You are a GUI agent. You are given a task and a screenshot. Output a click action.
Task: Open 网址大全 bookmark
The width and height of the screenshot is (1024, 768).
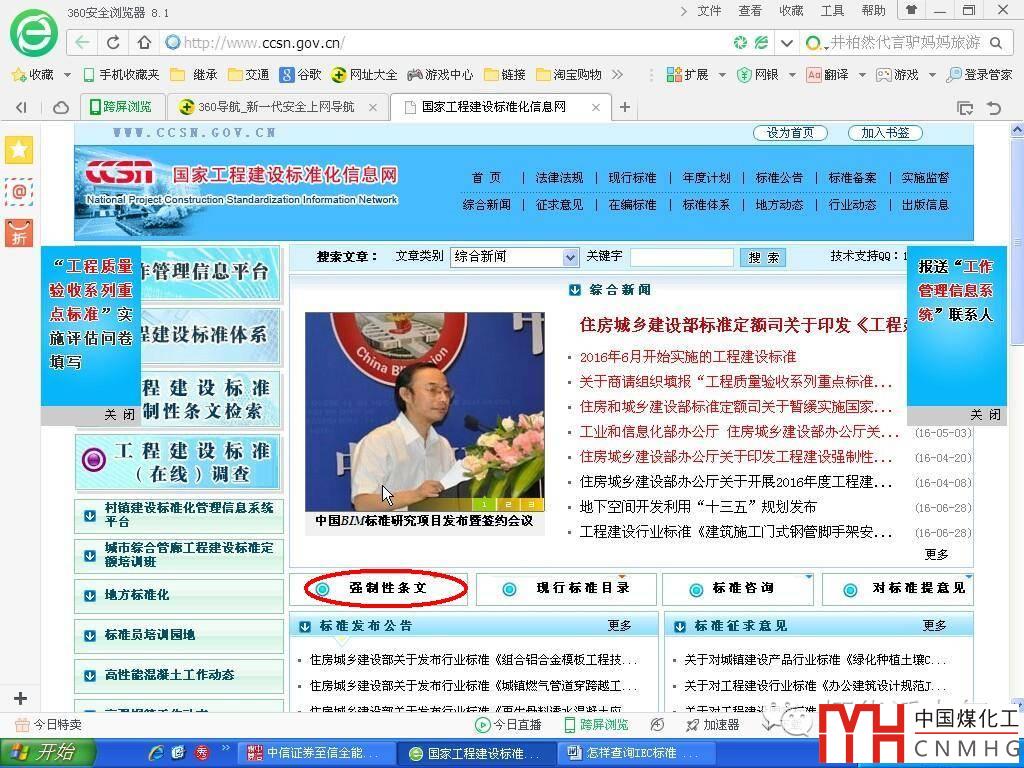pos(364,74)
